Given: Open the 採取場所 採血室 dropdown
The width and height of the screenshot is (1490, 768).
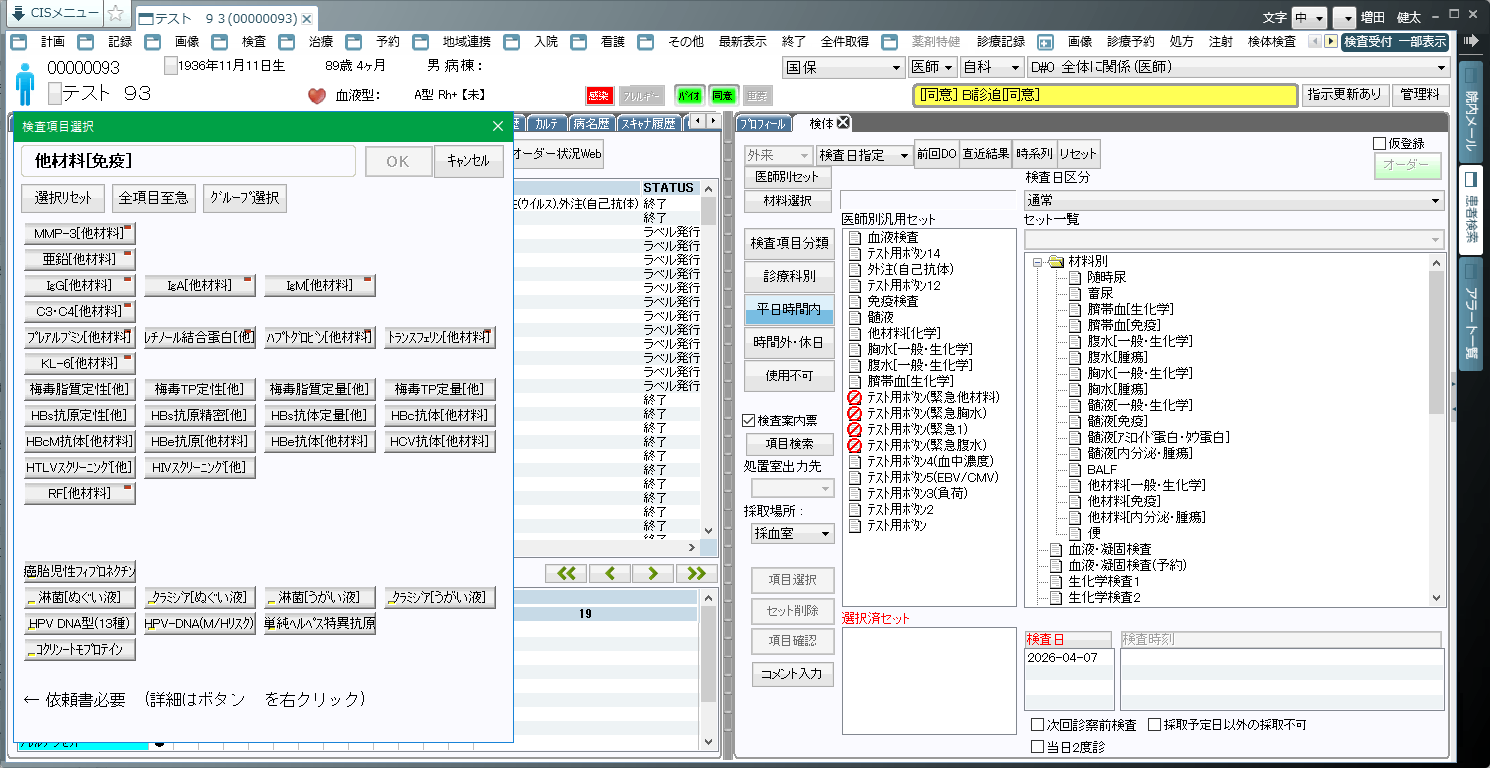Looking at the screenshot, I should [792, 534].
